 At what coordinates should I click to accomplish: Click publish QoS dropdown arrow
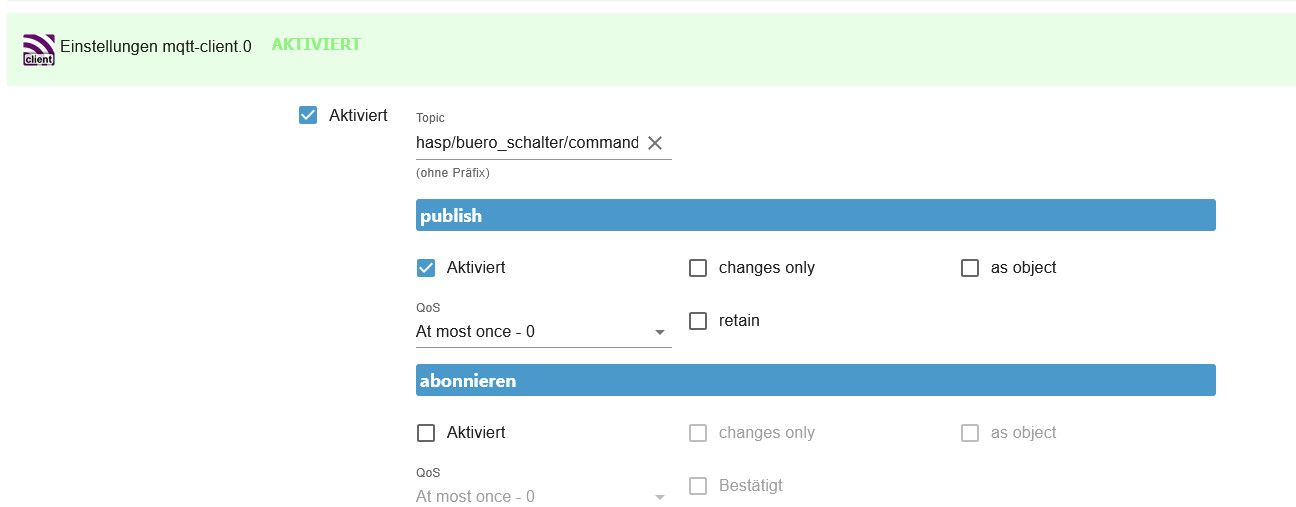tap(660, 332)
